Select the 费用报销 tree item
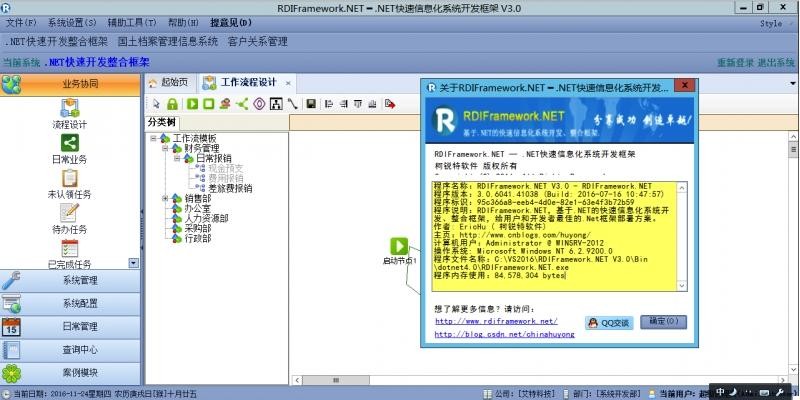The image size is (800, 400). [226, 178]
